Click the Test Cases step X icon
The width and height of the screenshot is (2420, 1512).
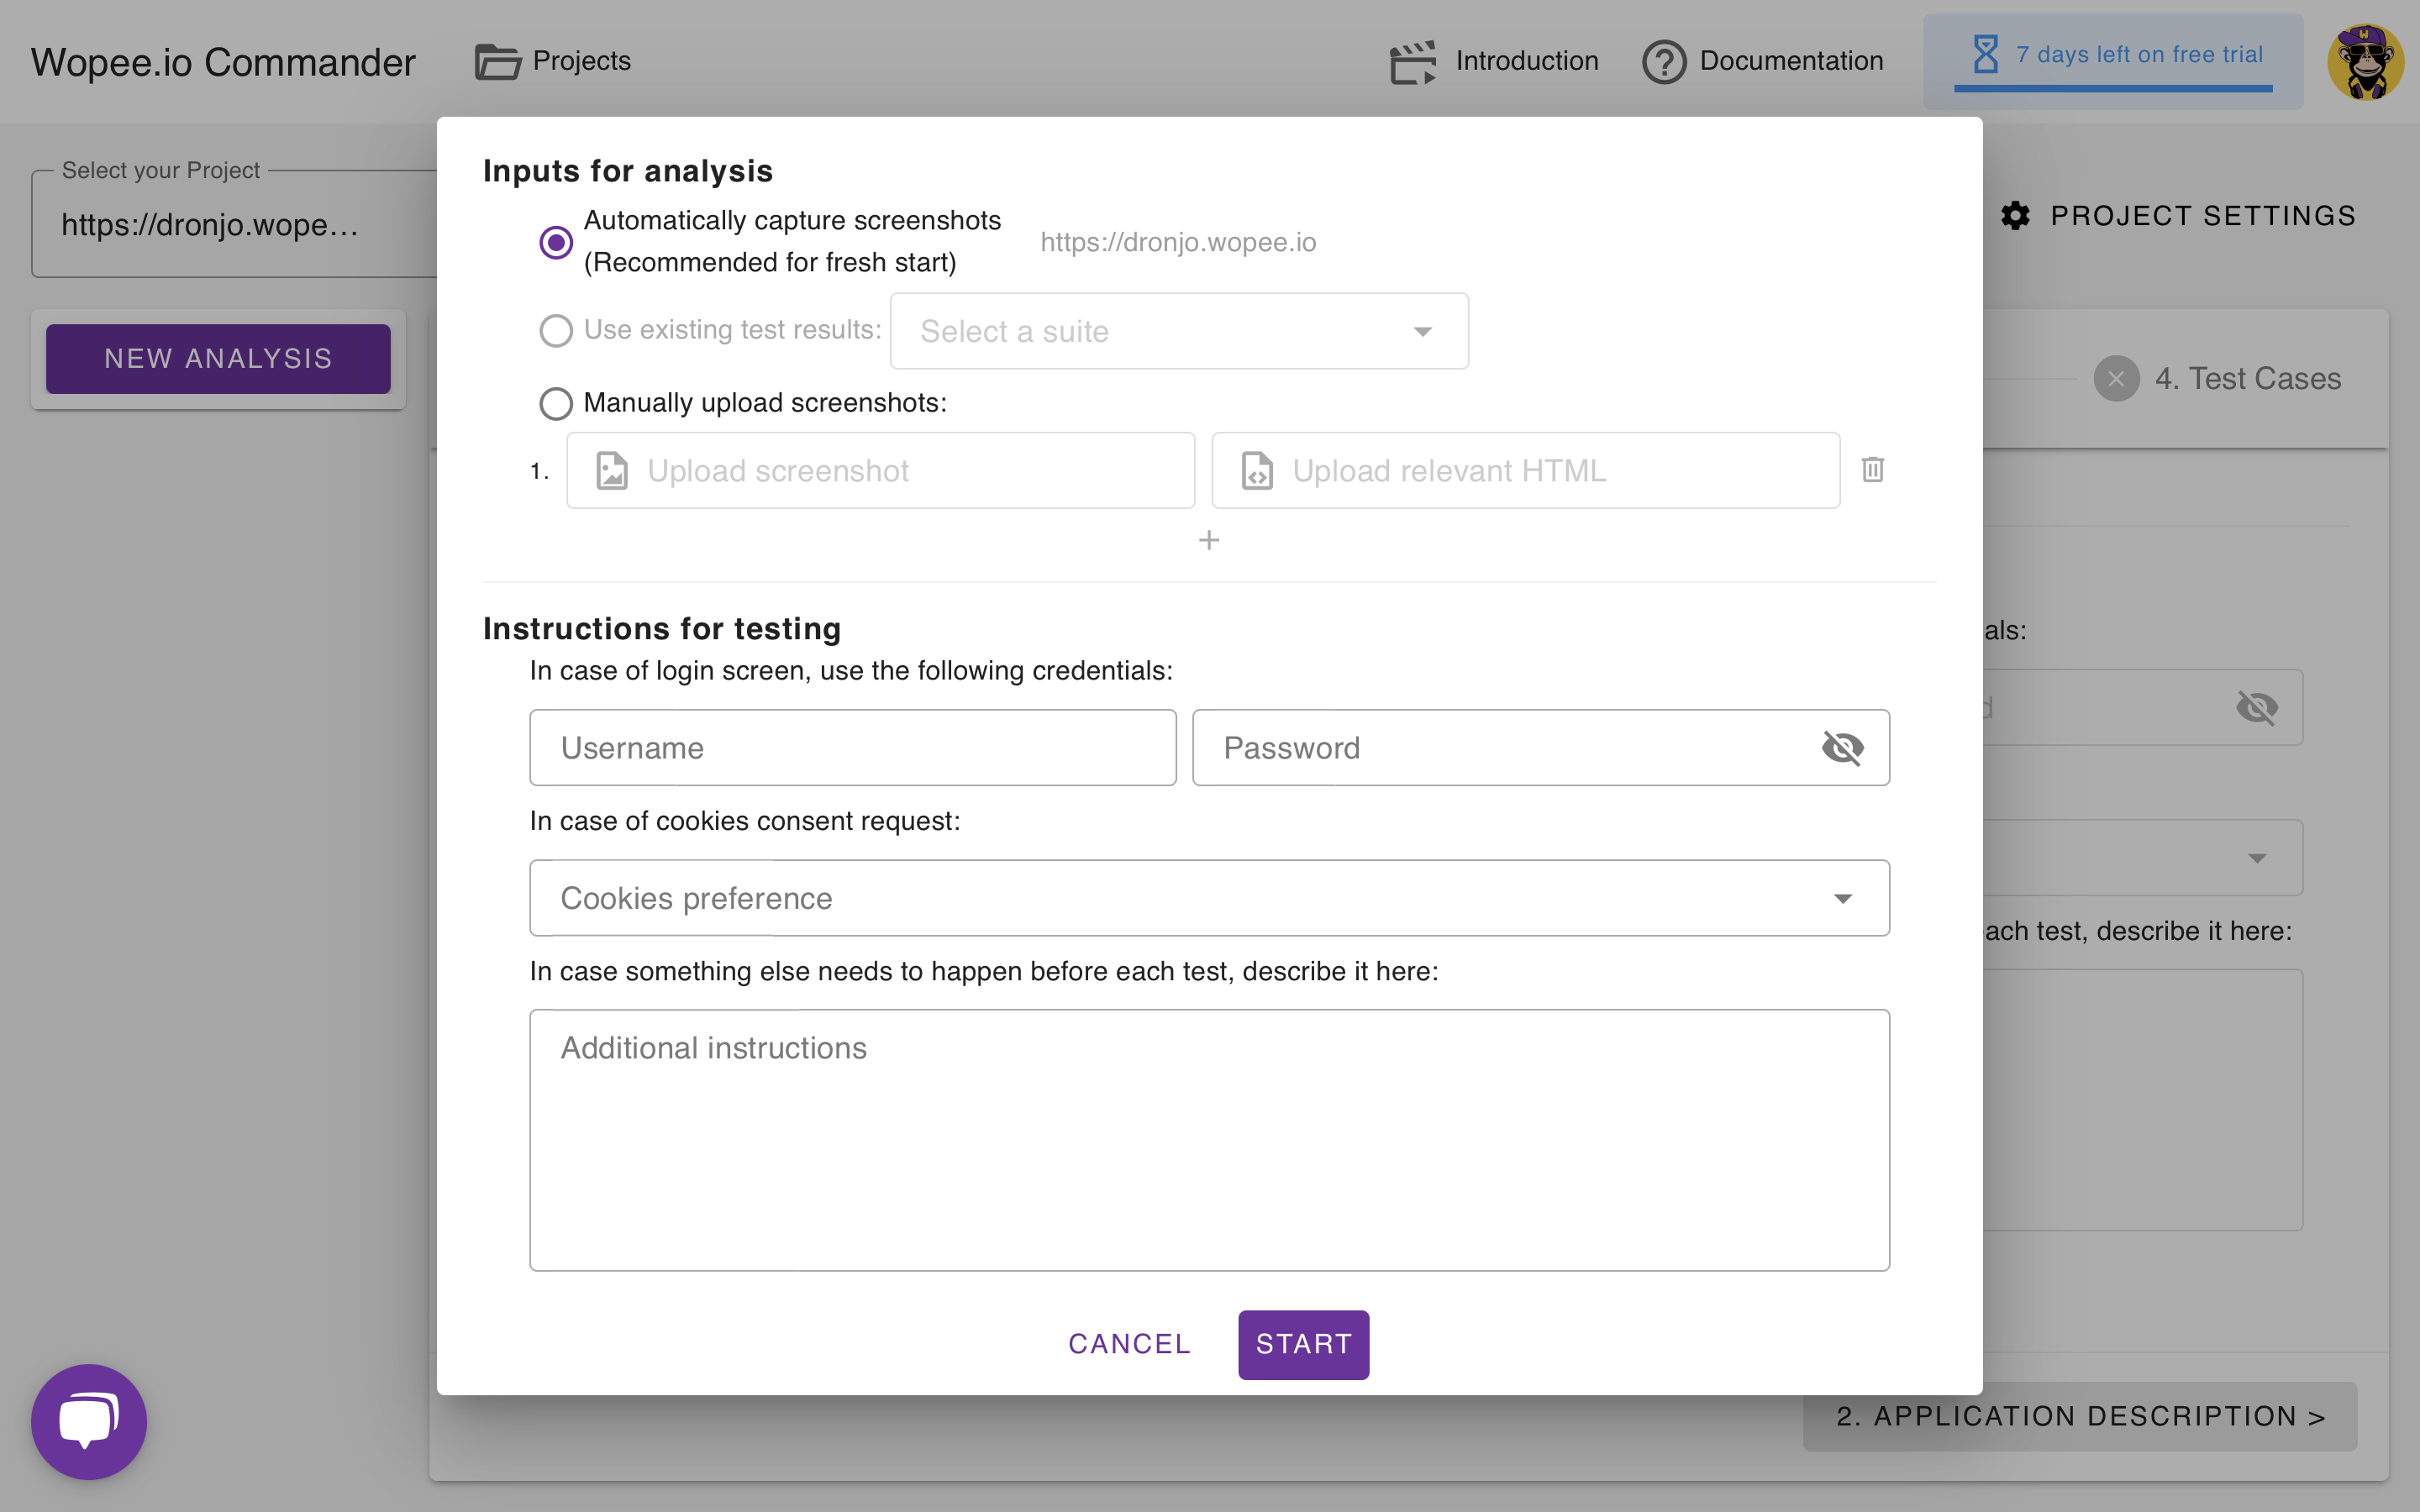pos(2116,379)
